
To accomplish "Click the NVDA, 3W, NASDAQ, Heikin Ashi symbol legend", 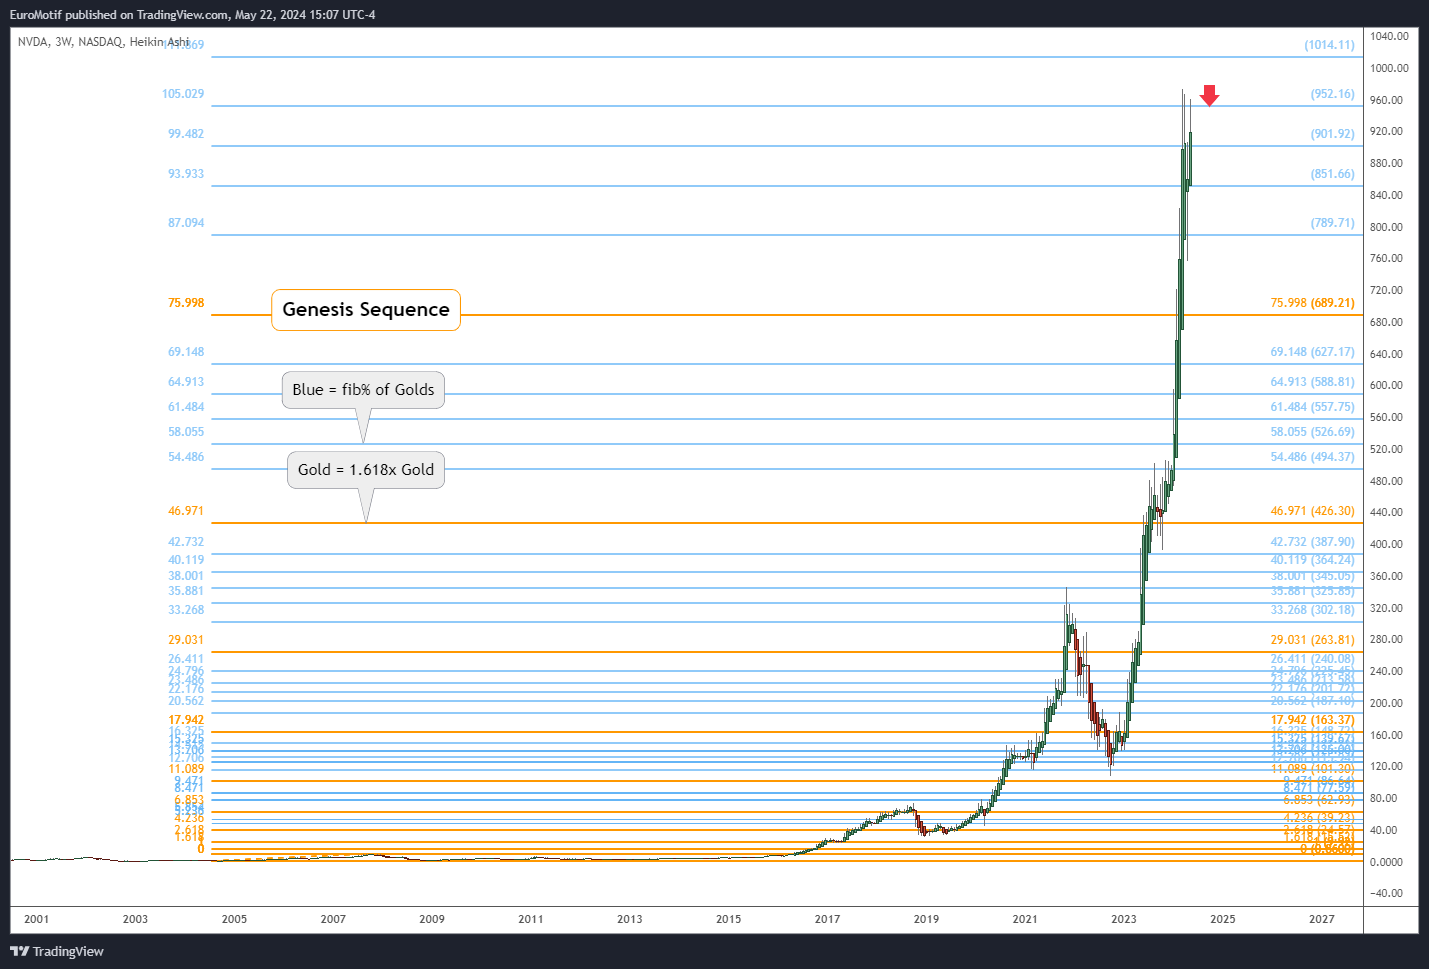I will 103,42.
